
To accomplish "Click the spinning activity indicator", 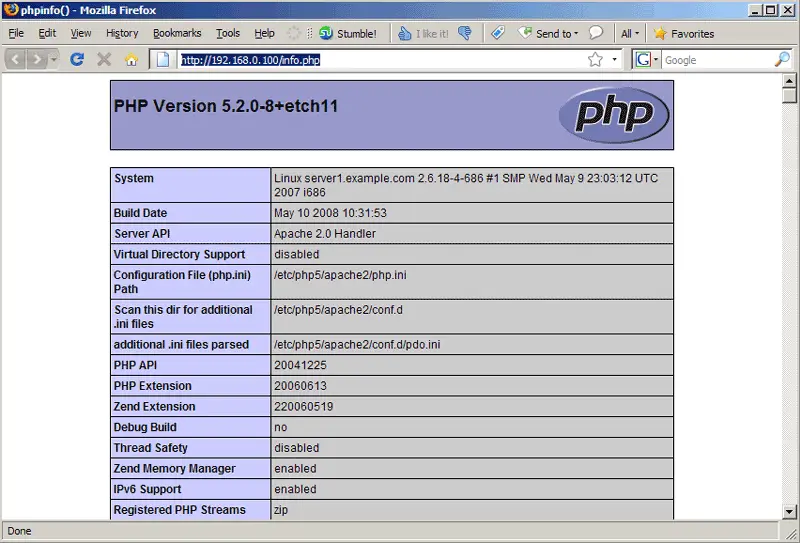I will click(x=293, y=34).
